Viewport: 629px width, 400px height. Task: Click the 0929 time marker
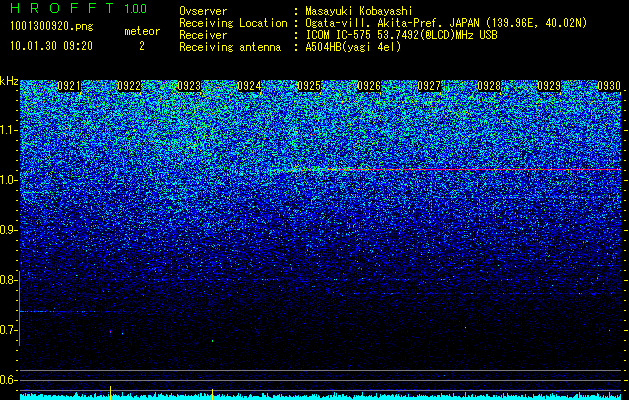tap(549, 86)
